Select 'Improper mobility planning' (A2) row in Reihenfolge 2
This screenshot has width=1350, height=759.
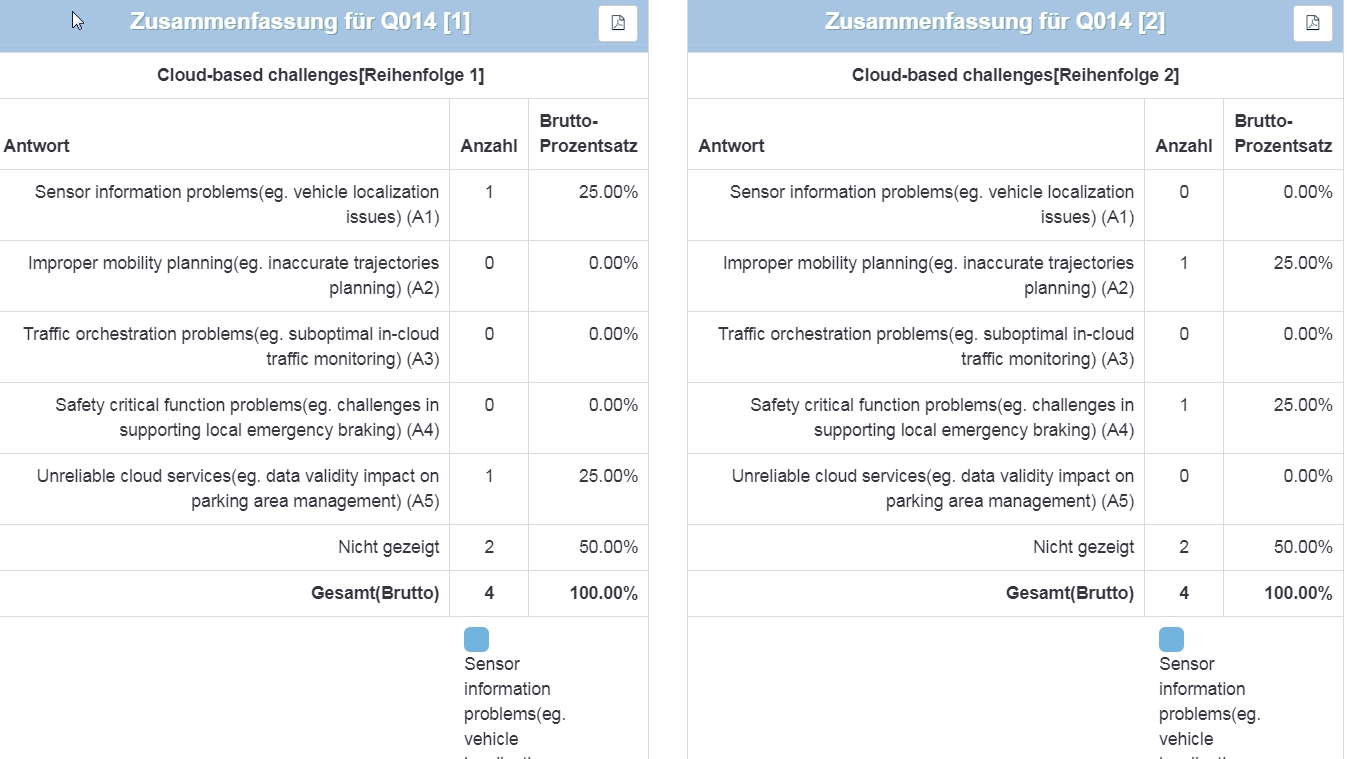coord(928,275)
